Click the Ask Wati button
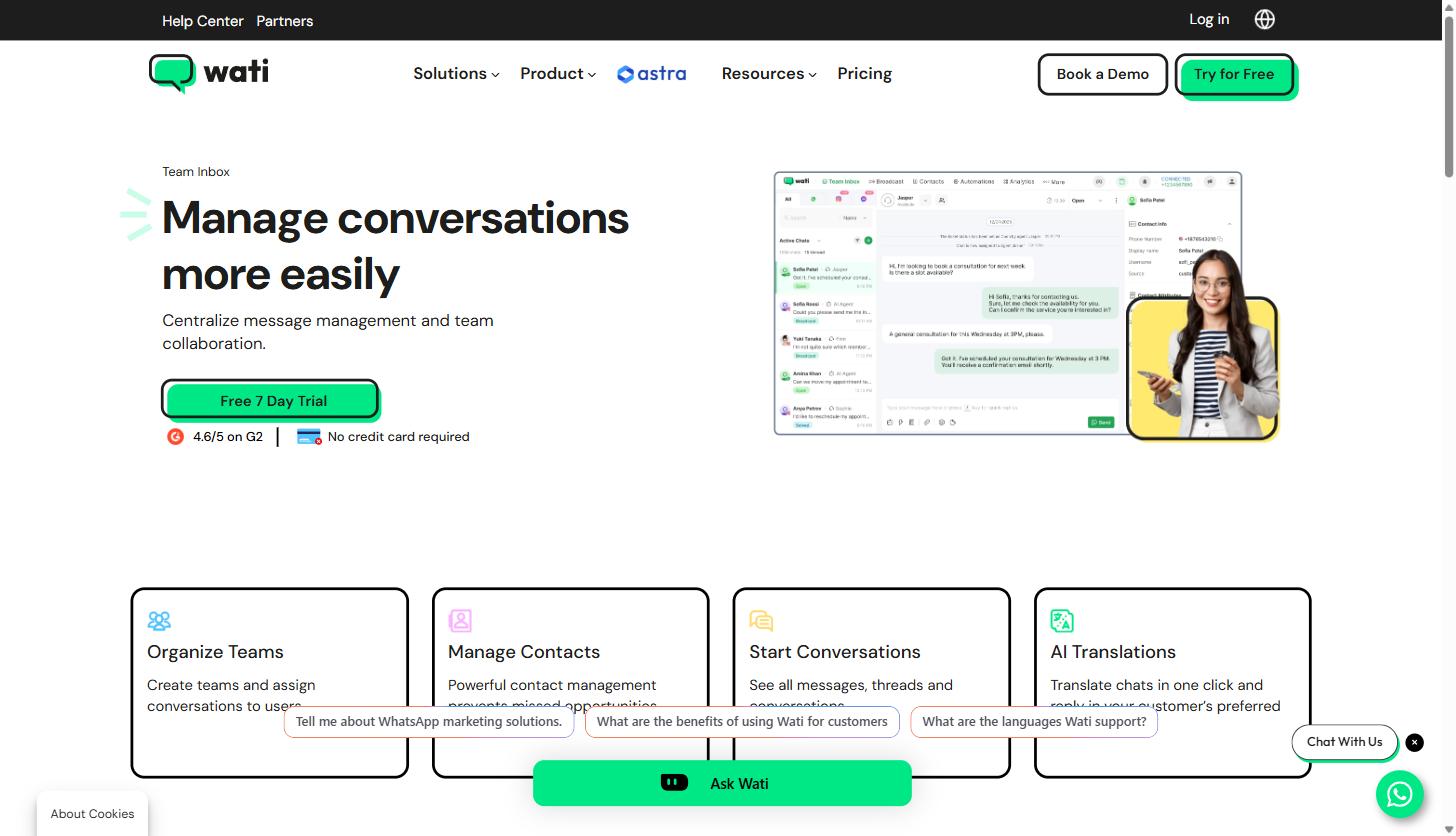The image size is (1456, 836). [x=722, y=783]
